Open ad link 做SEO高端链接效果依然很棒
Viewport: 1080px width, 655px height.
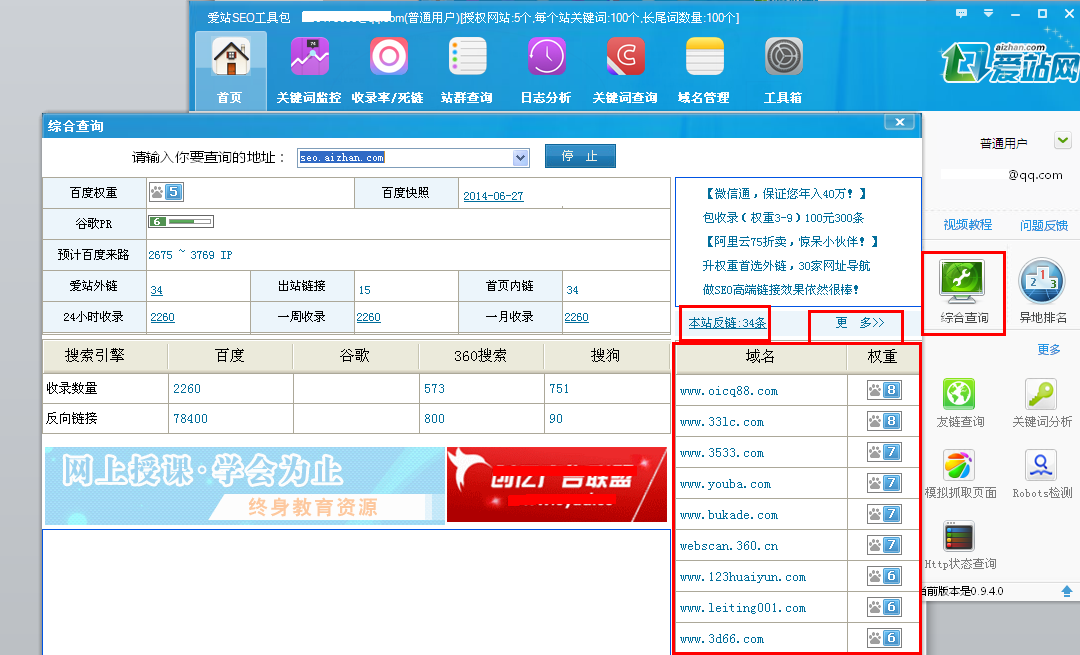tap(780, 291)
